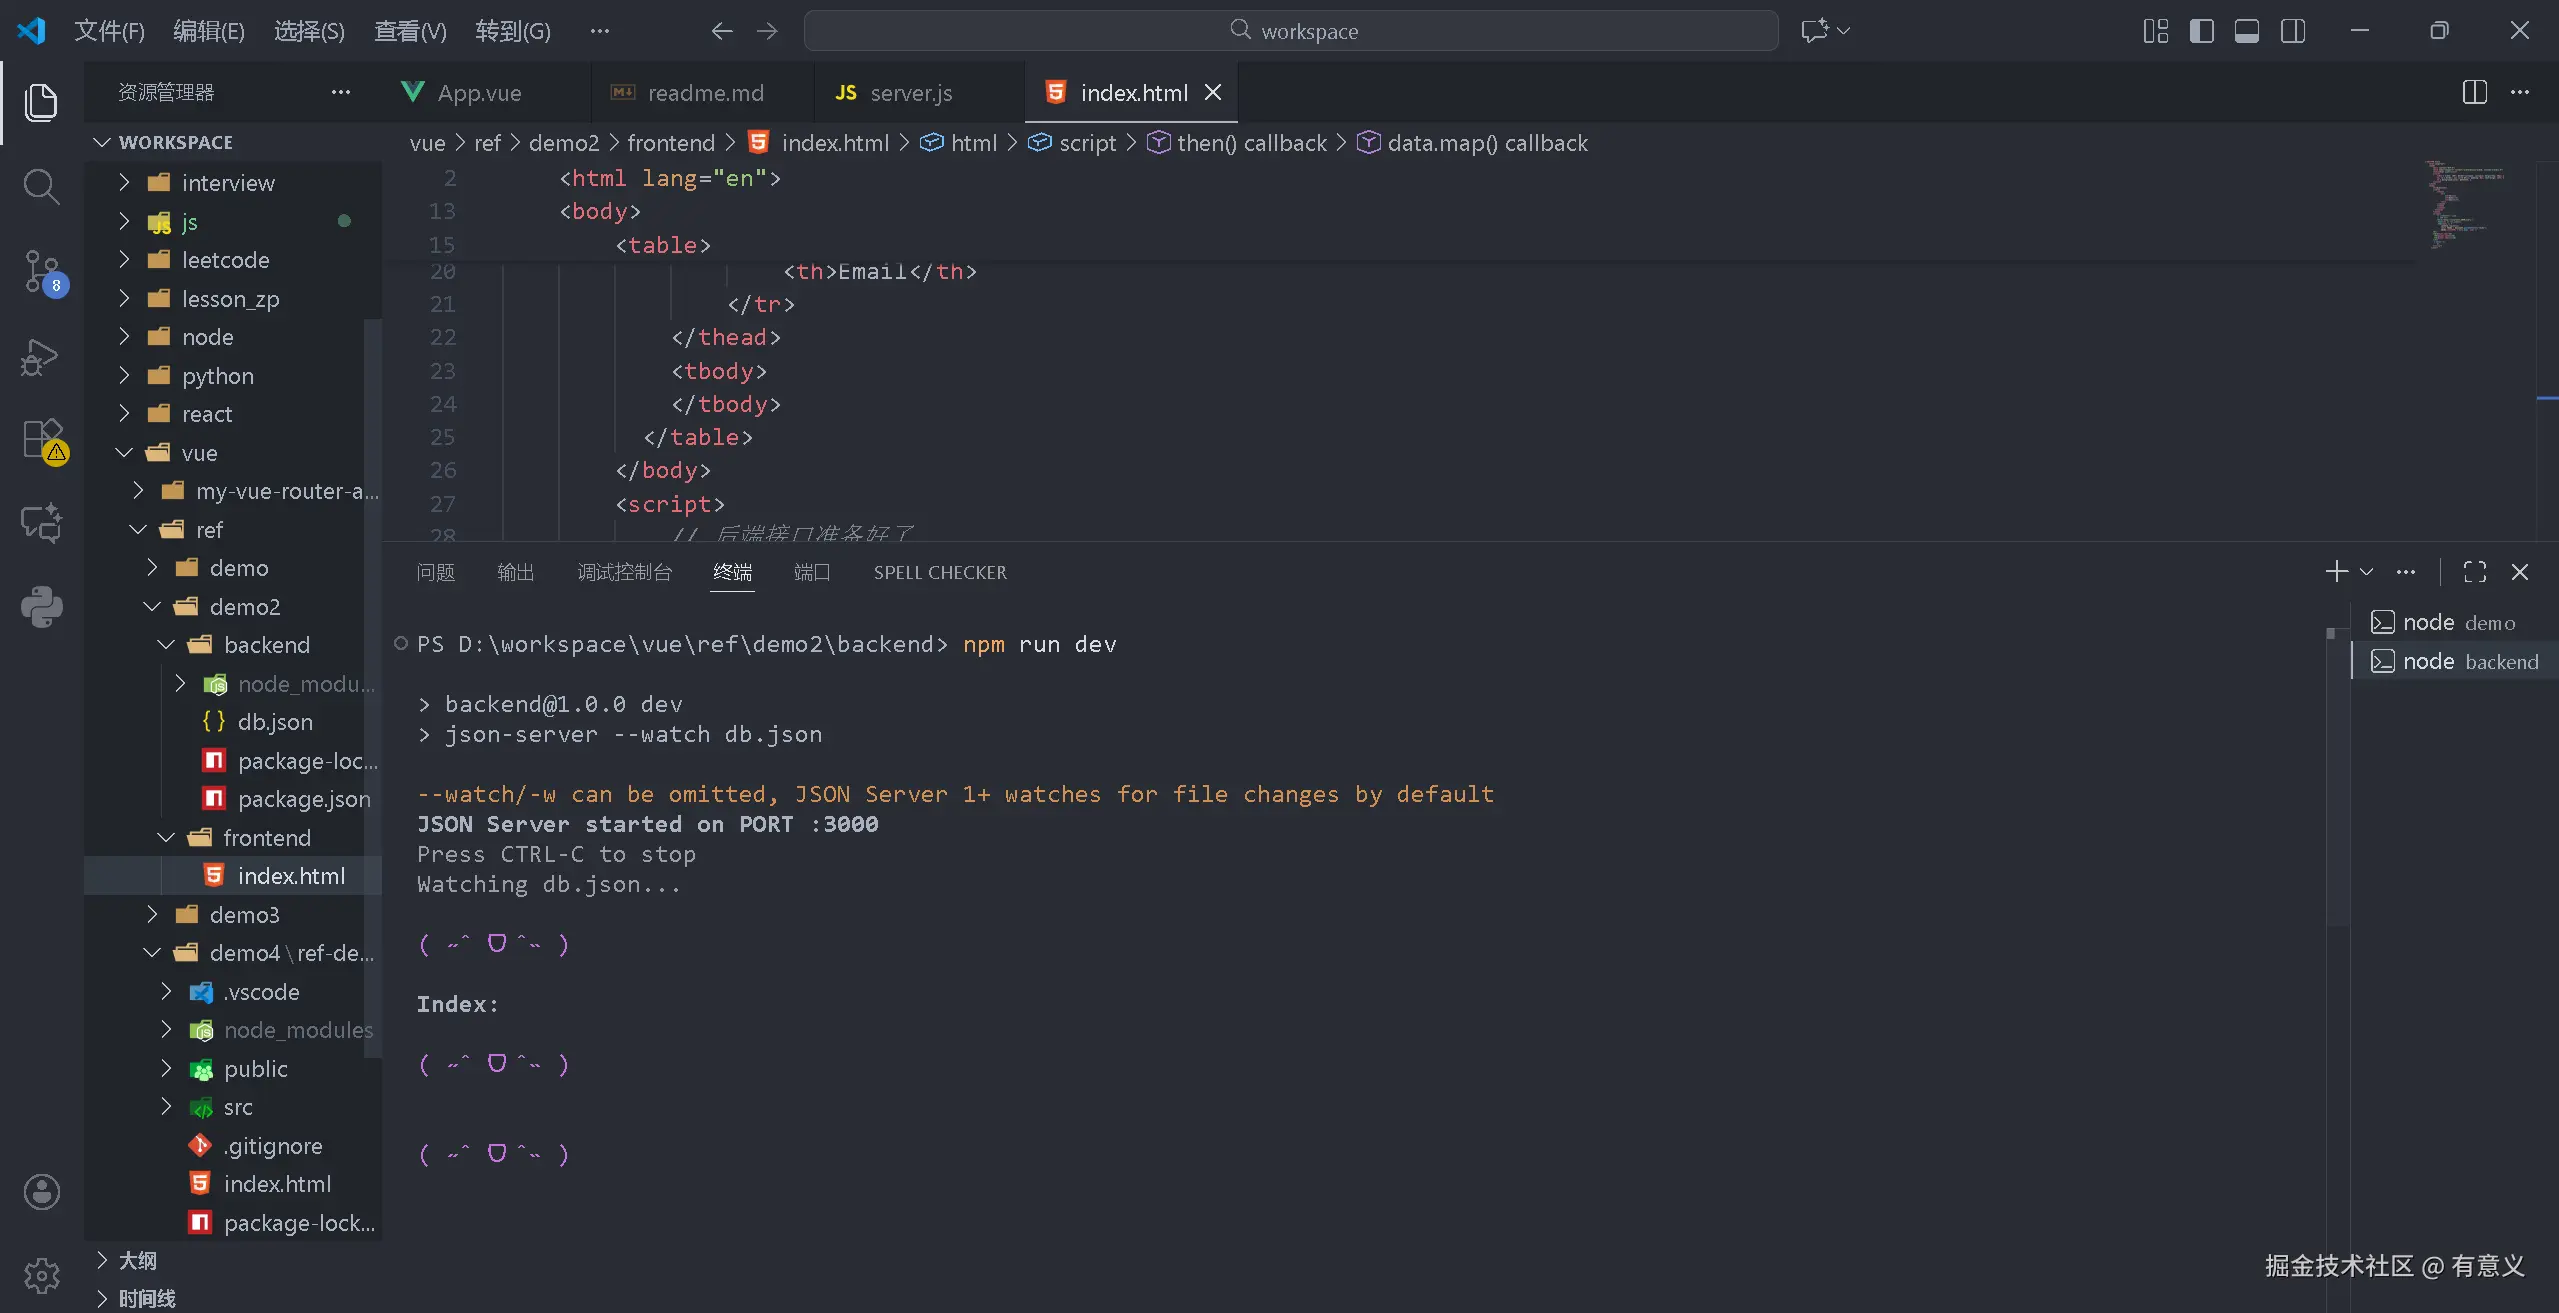Toggle the primary sidebar visibility

tap(2201, 31)
